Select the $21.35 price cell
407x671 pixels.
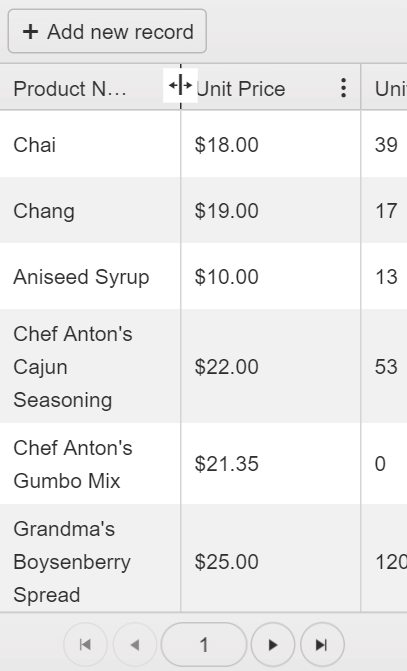pyautogui.click(x=270, y=464)
